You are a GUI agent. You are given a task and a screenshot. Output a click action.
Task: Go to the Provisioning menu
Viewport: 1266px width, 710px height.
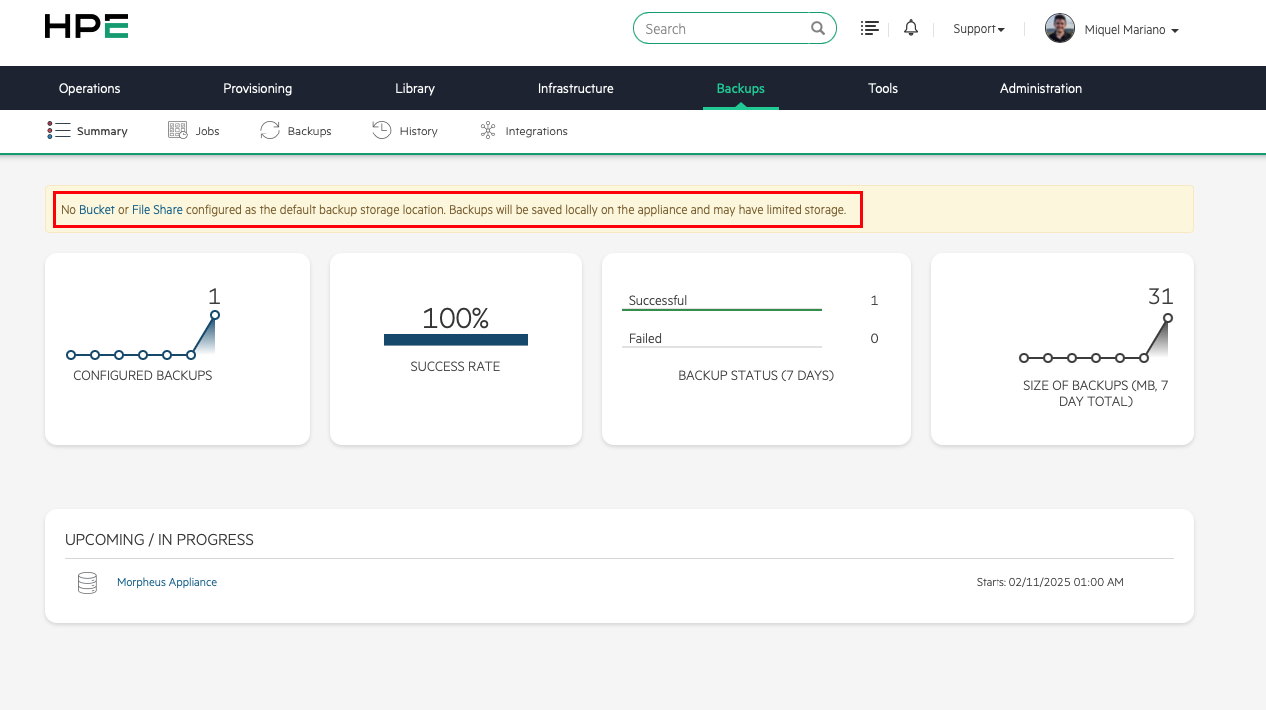click(257, 89)
